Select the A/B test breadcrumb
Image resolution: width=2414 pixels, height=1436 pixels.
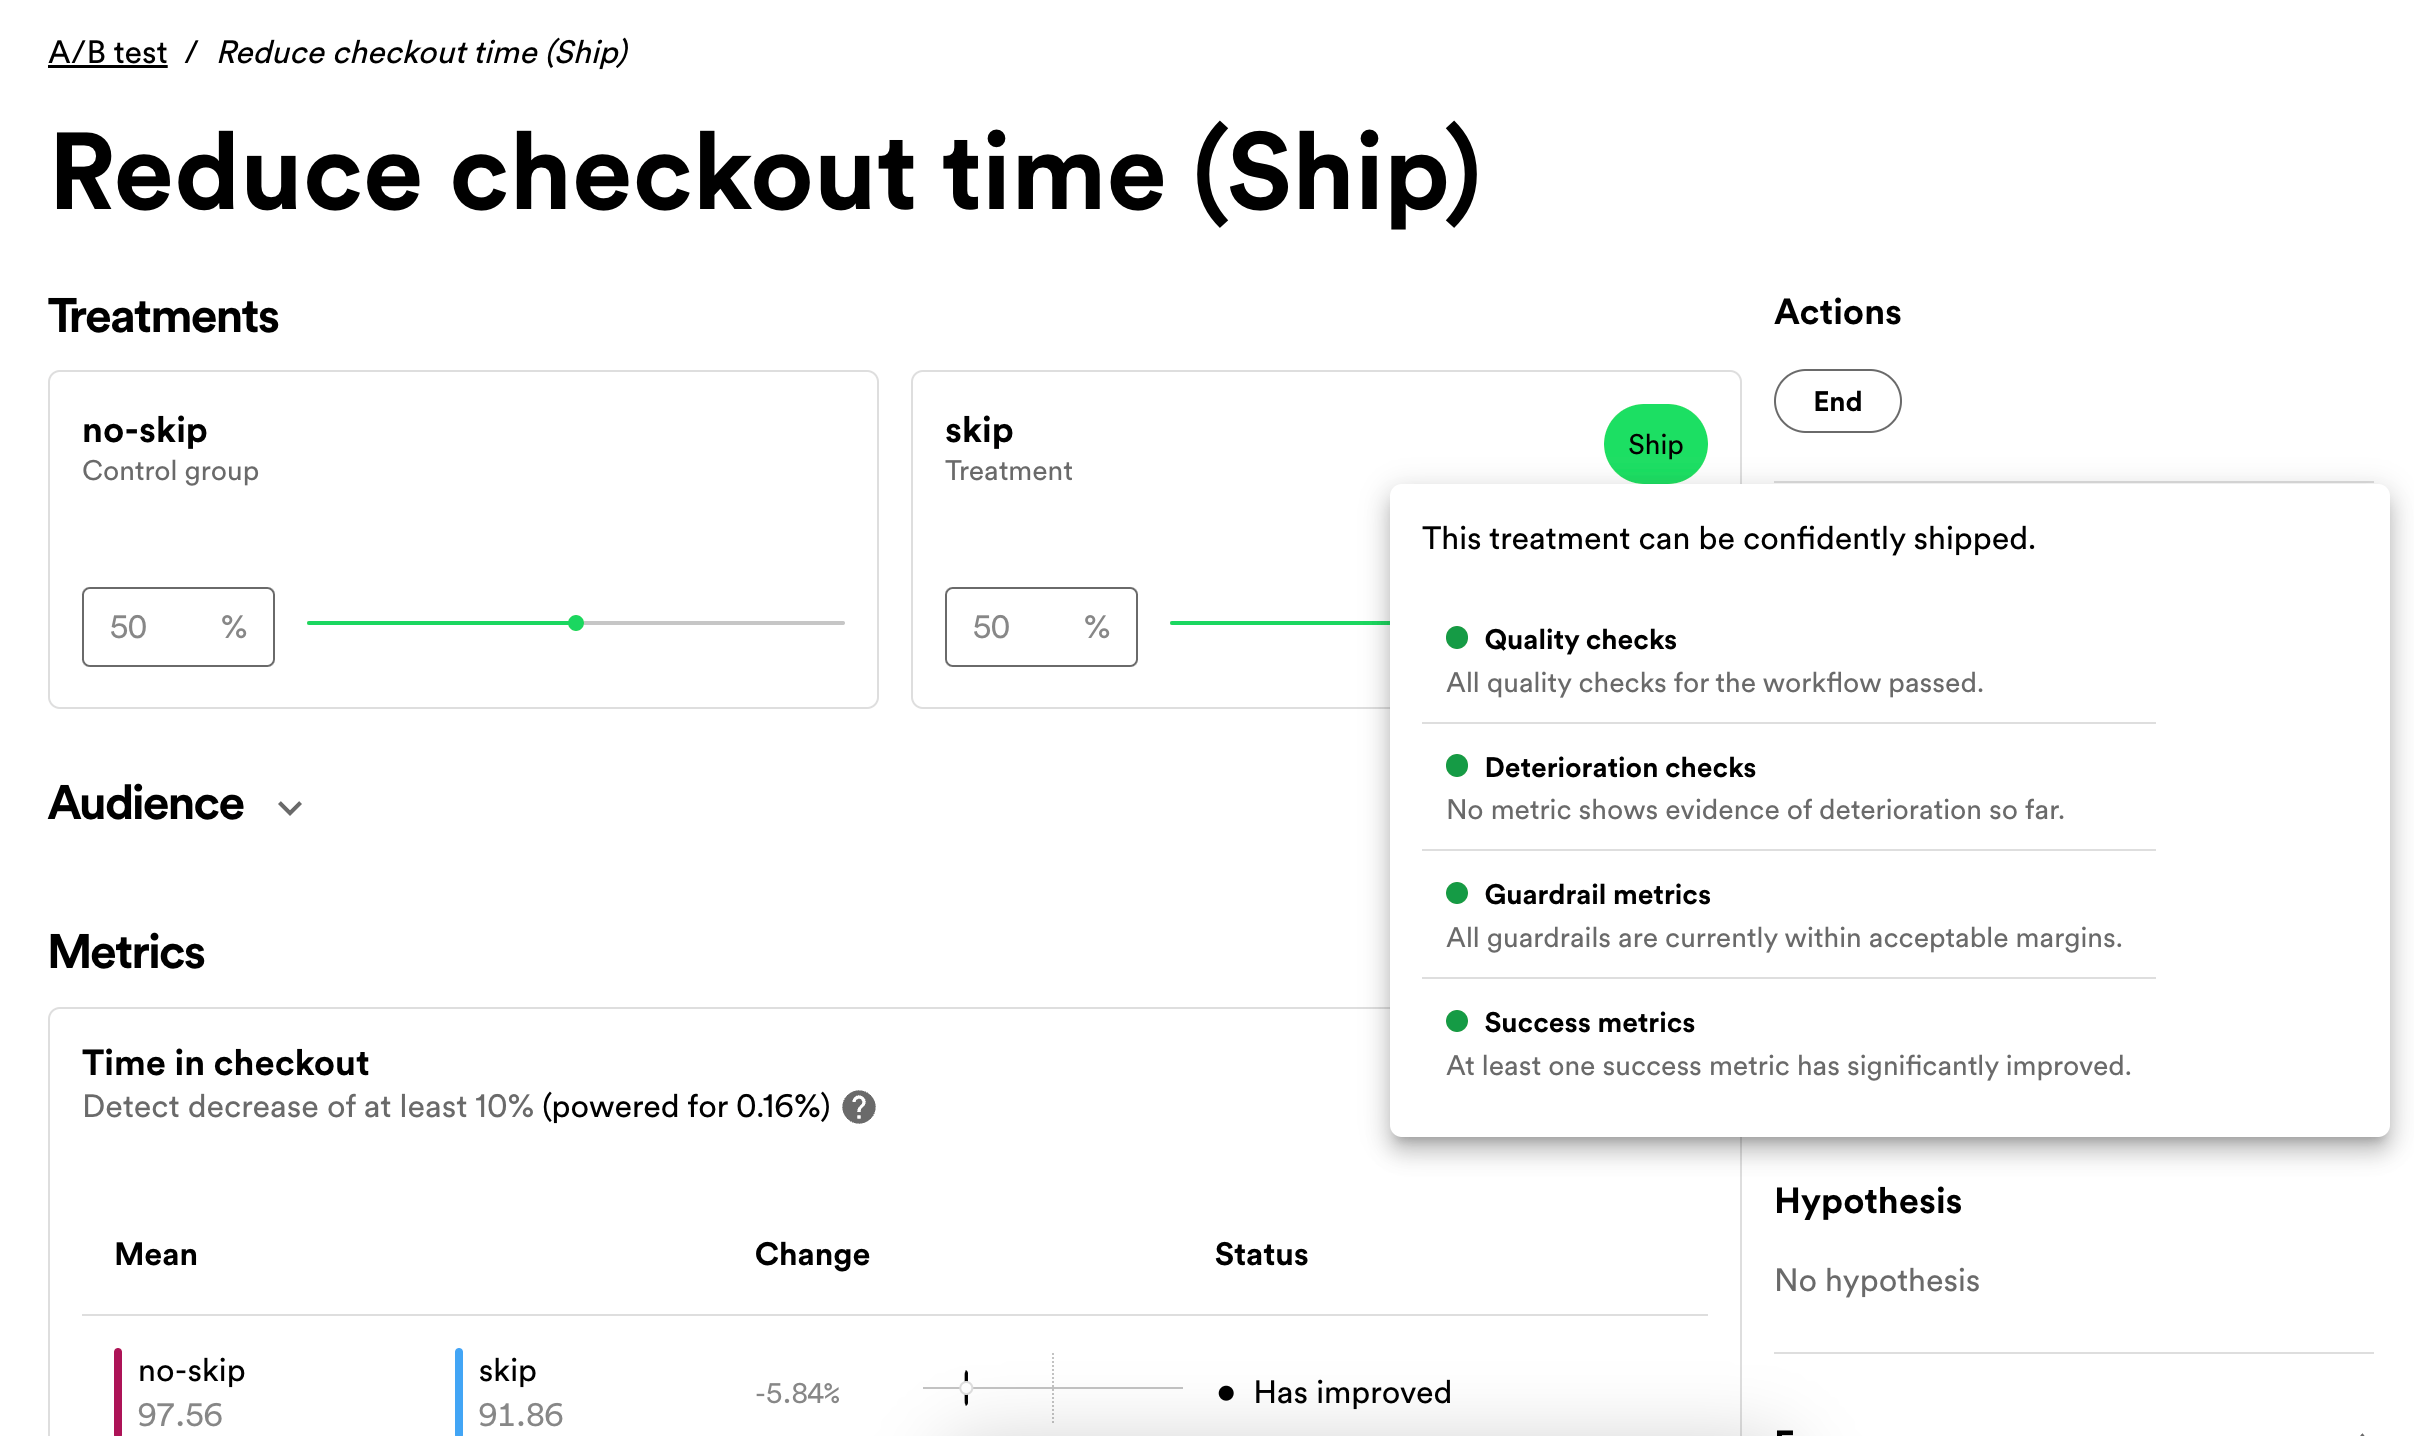point(106,52)
